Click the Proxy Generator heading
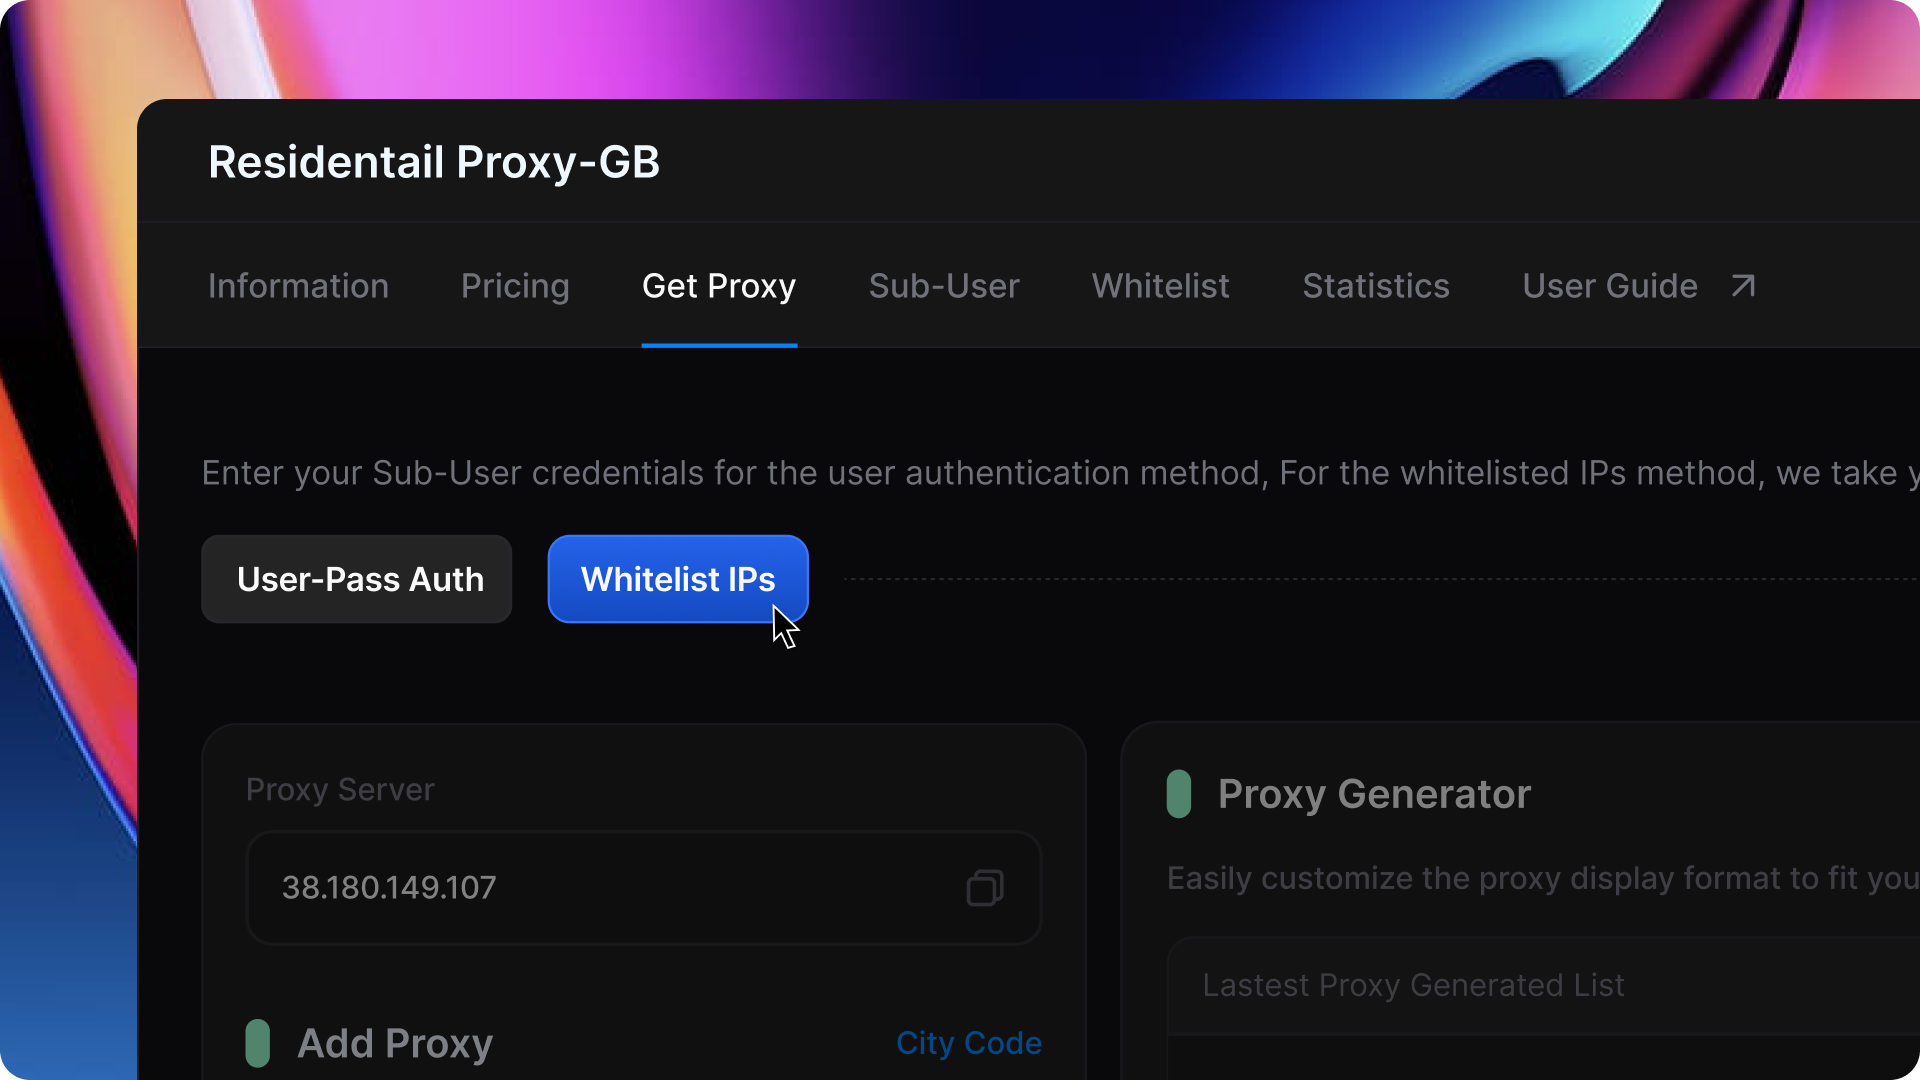 click(x=1374, y=794)
